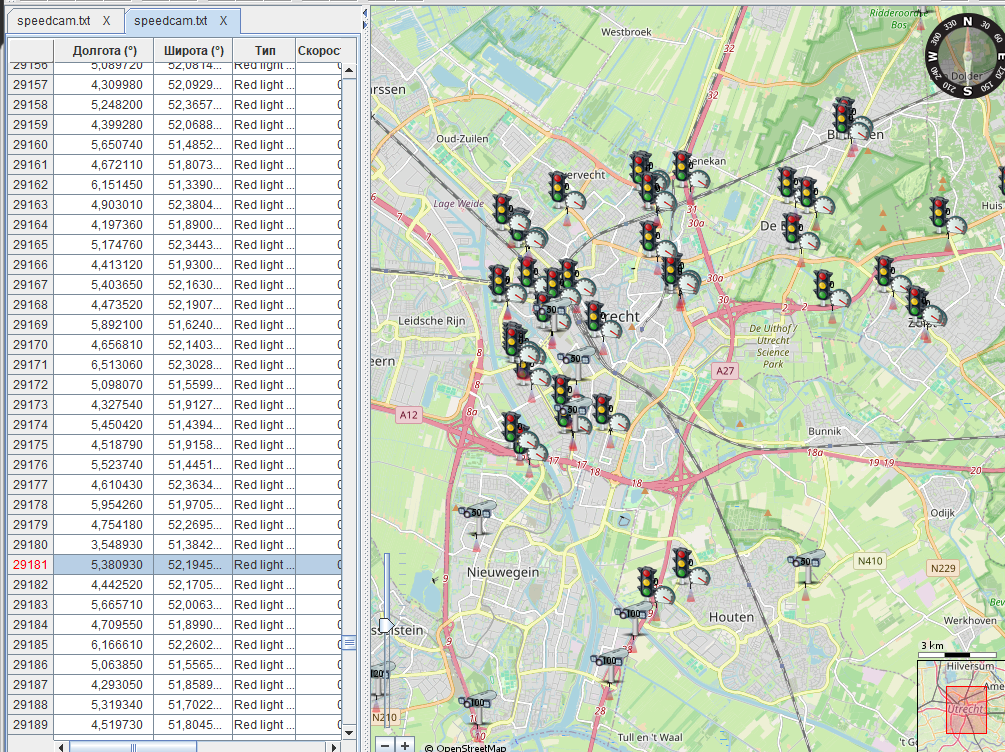Click longitude cell 3,548930
1005x752 pixels.
[x=104, y=545]
